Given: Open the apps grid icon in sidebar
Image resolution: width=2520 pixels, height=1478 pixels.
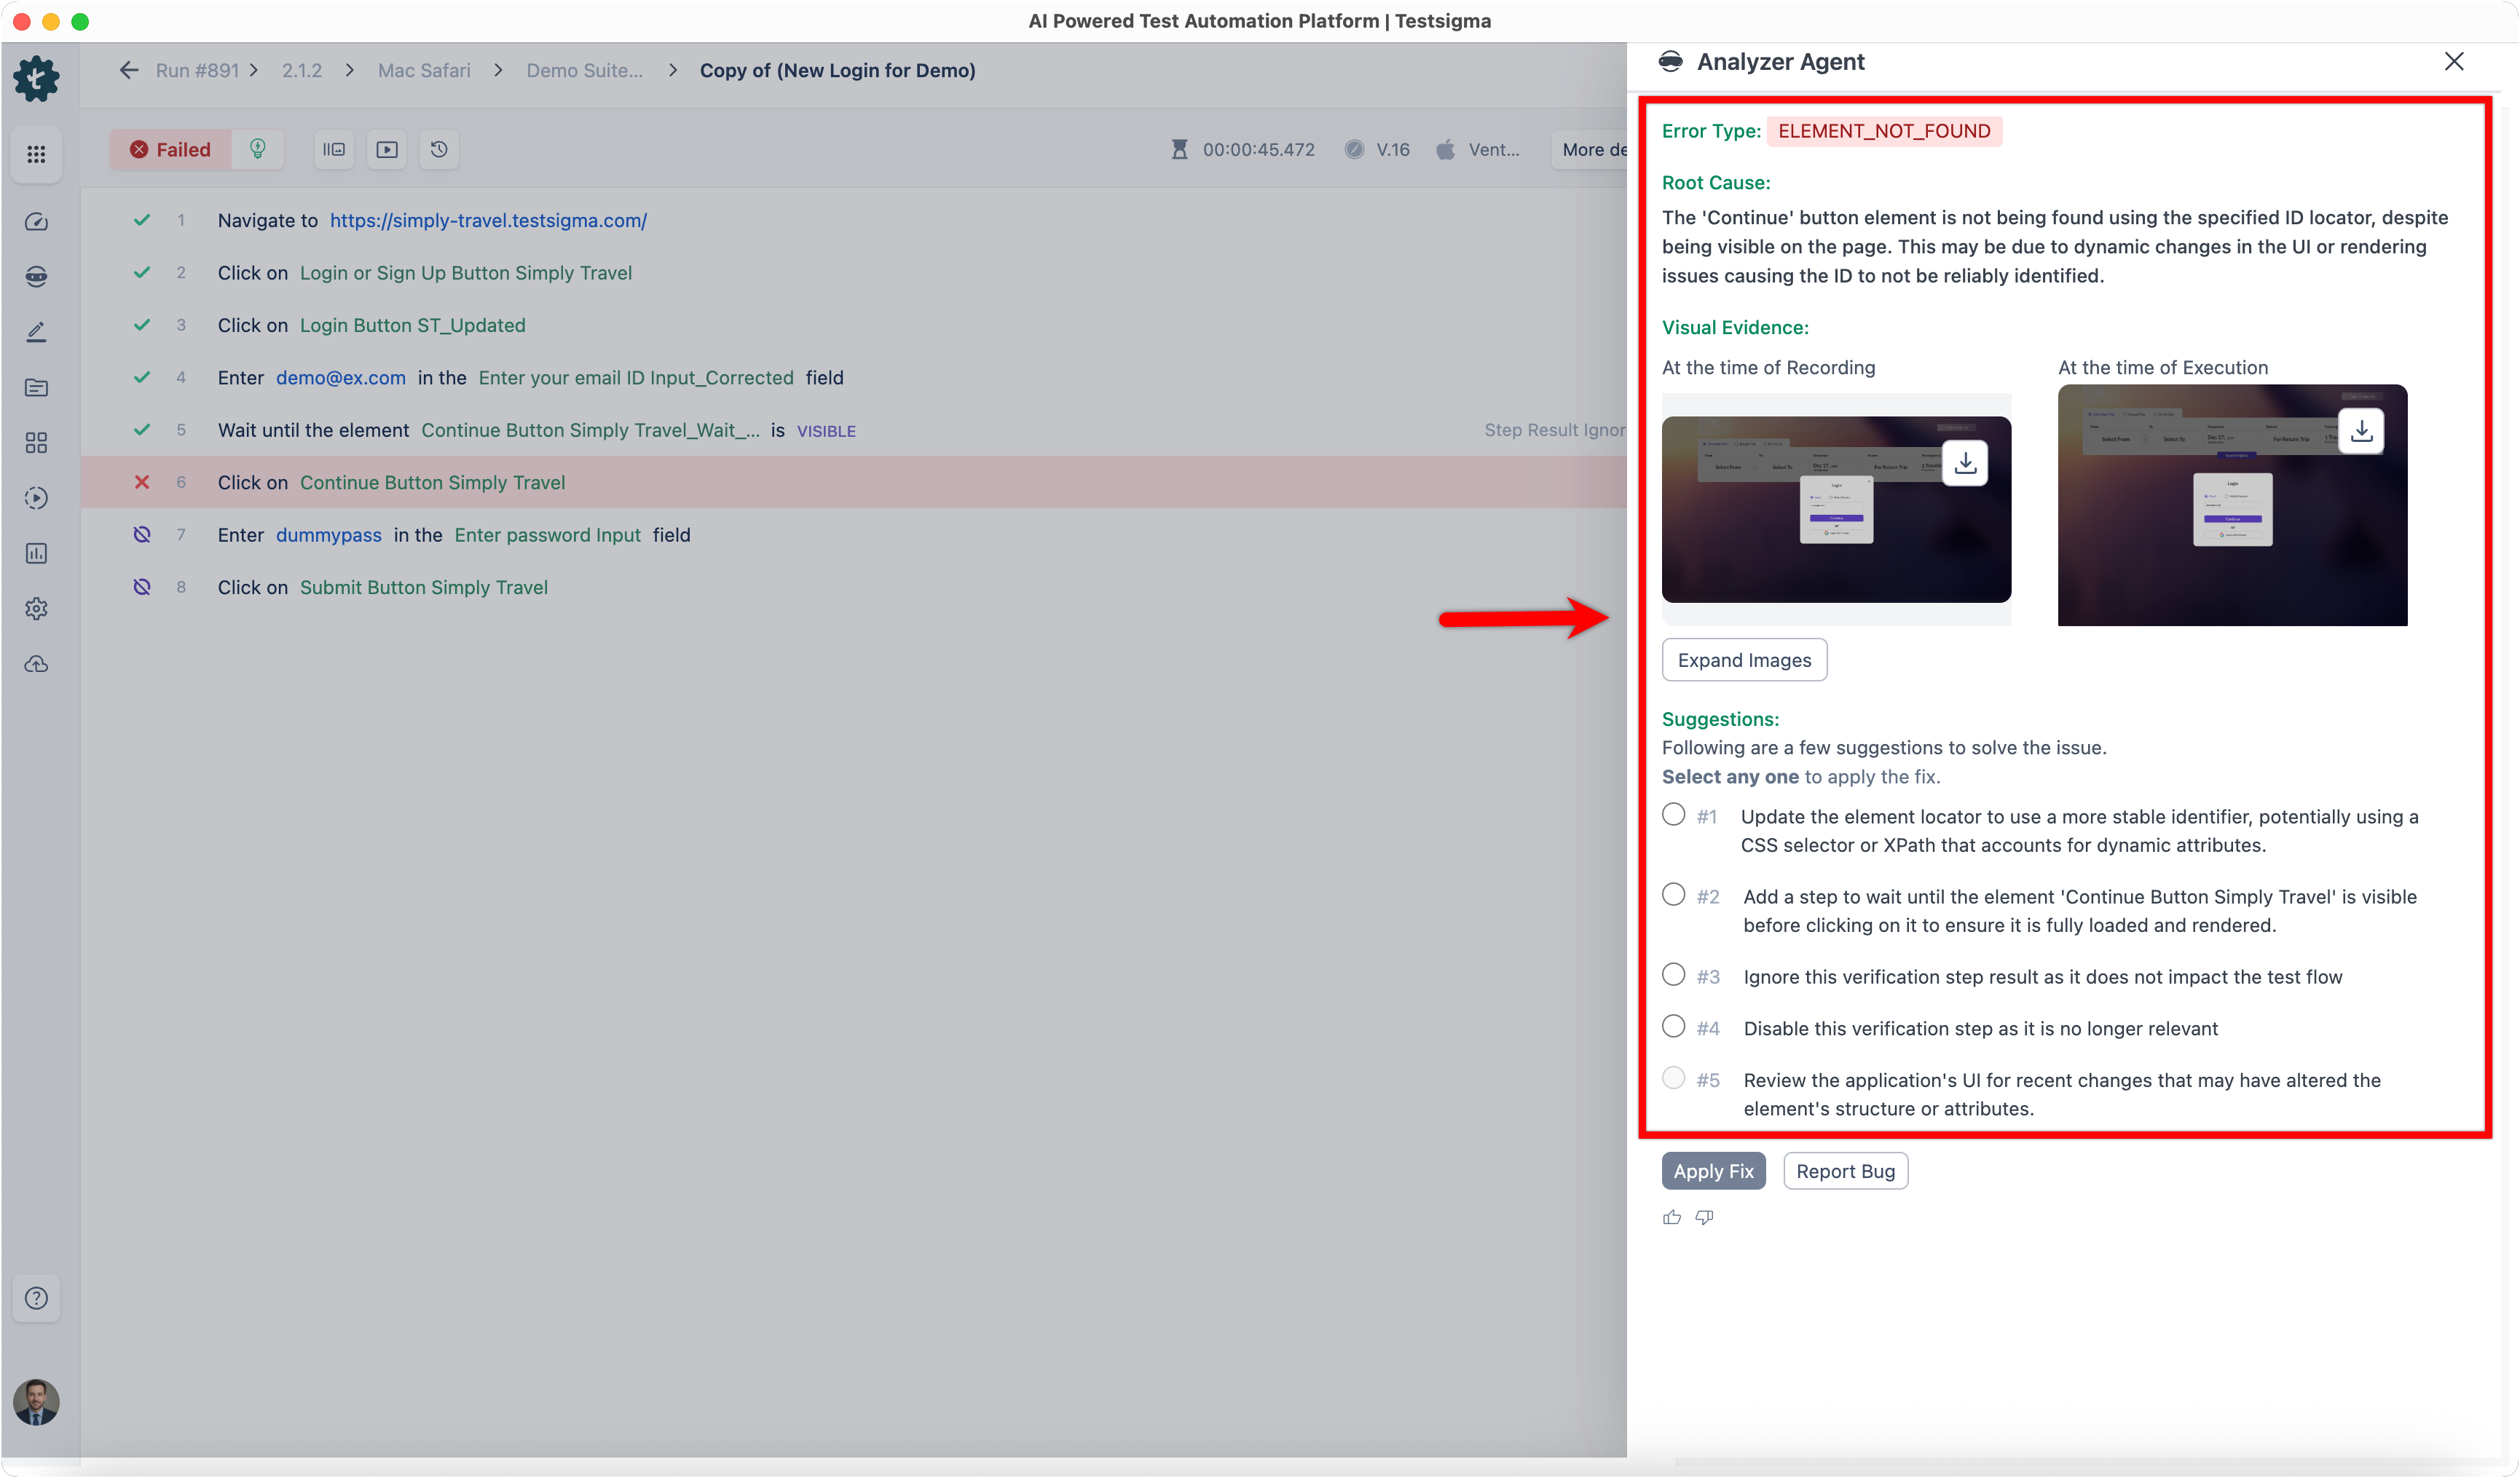Looking at the screenshot, I should (x=36, y=154).
